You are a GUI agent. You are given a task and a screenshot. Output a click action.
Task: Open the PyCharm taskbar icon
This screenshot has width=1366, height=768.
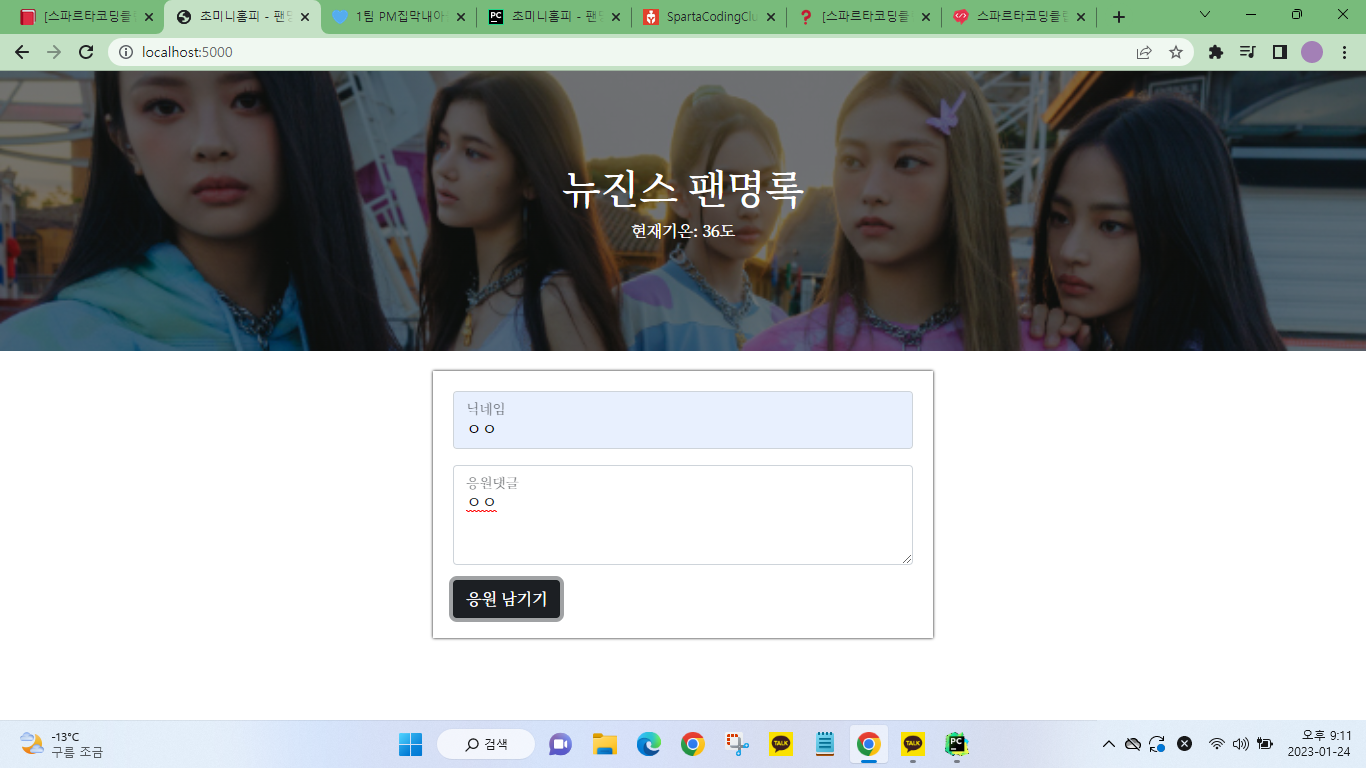pos(957,744)
